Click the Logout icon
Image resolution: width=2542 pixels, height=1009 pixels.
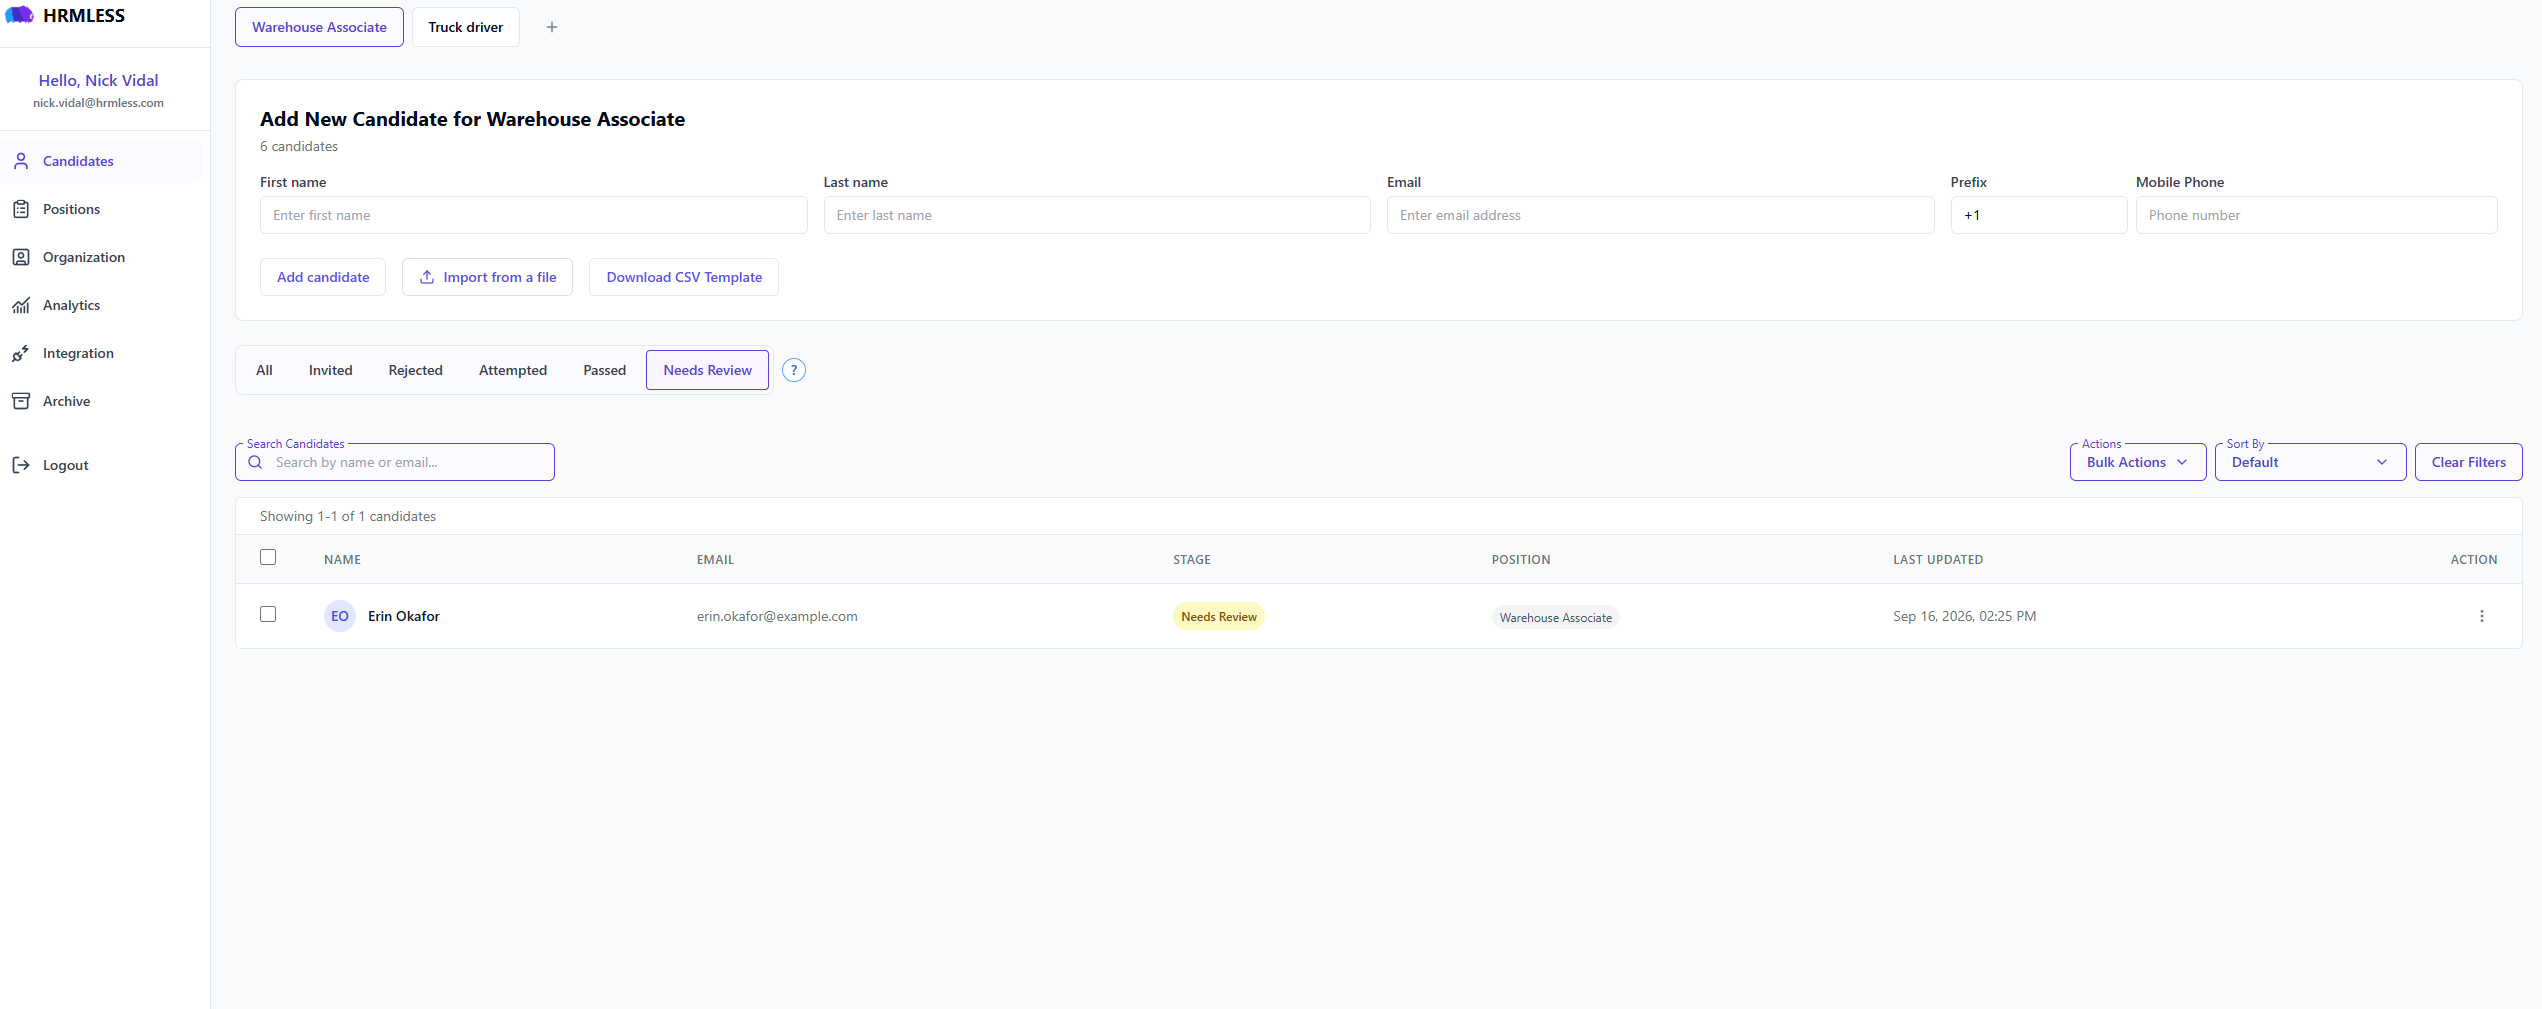click(x=21, y=465)
